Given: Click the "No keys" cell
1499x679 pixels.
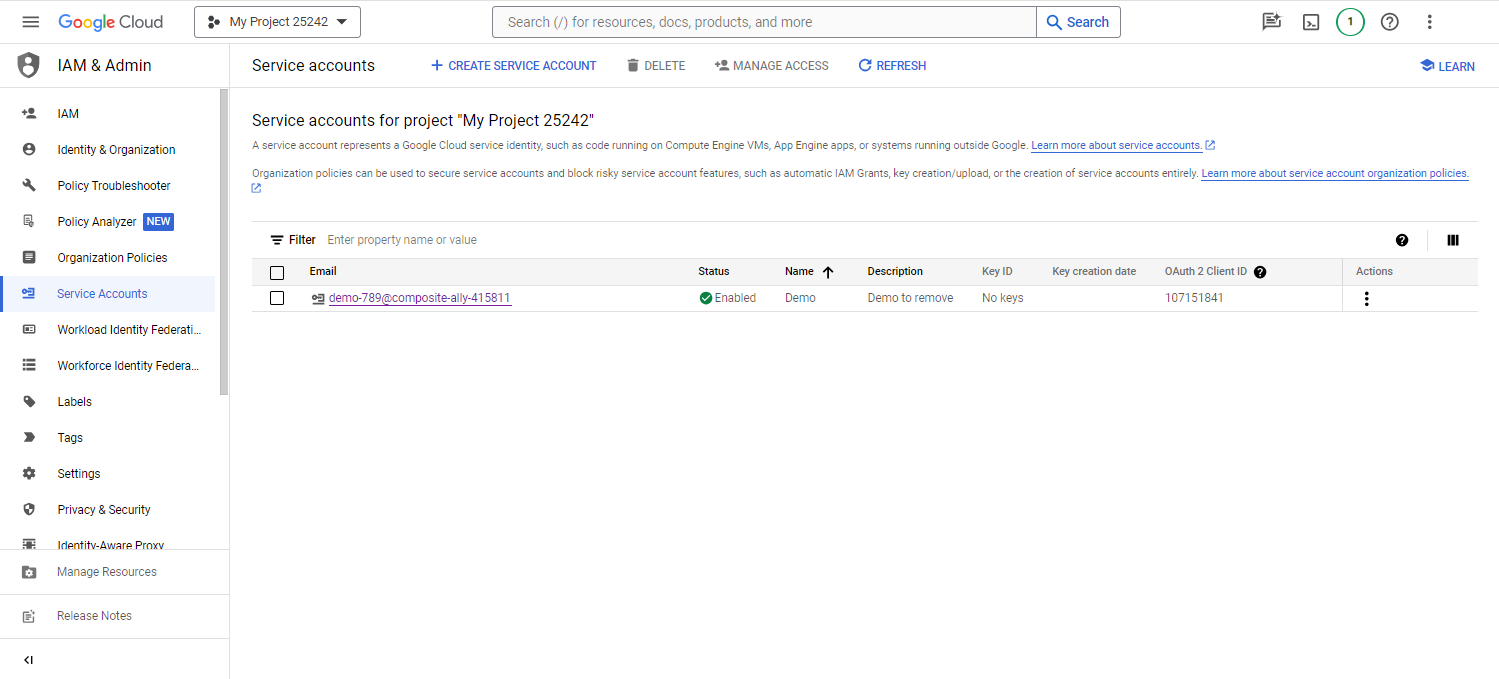Looking at the screenshot, I should (x=1002, y=298).
